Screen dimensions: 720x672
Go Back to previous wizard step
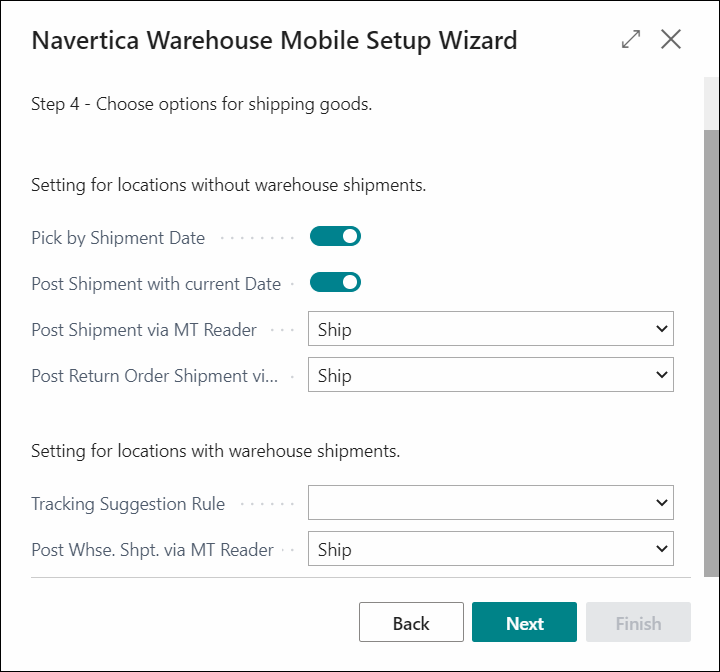tap(411, 622)
